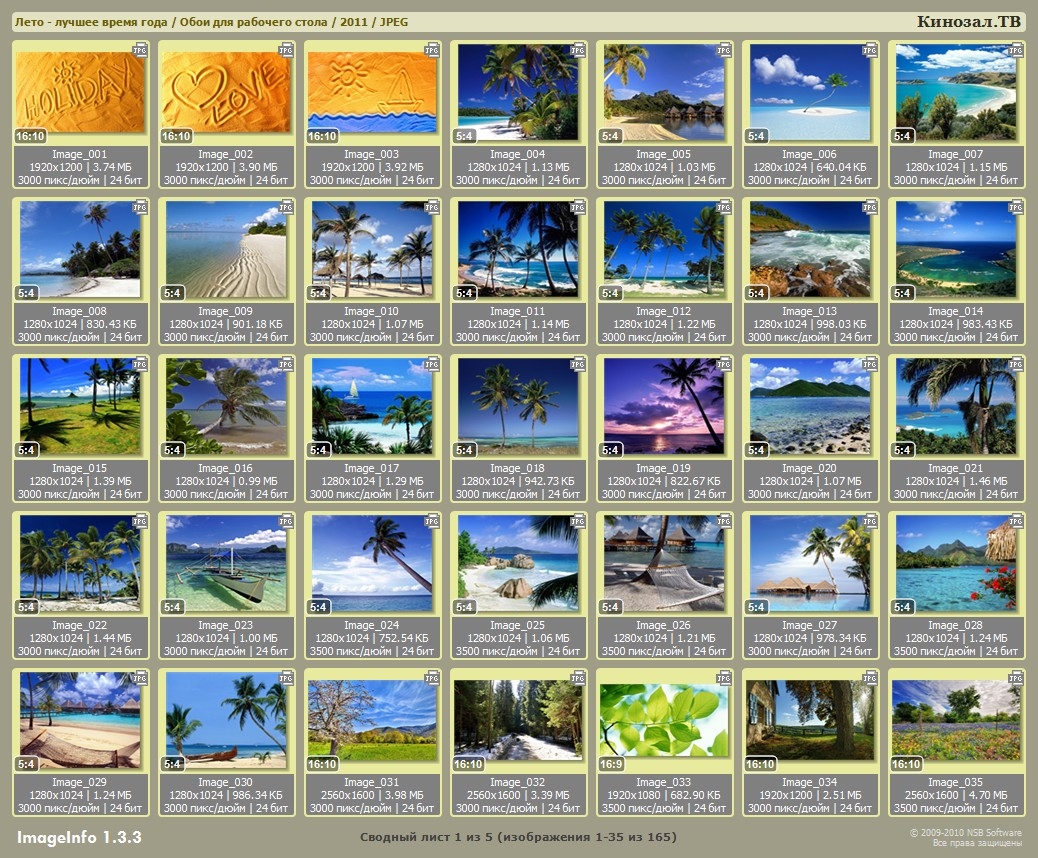Click the ImageInfo 1.3.3 label

(x=79, y=837)
